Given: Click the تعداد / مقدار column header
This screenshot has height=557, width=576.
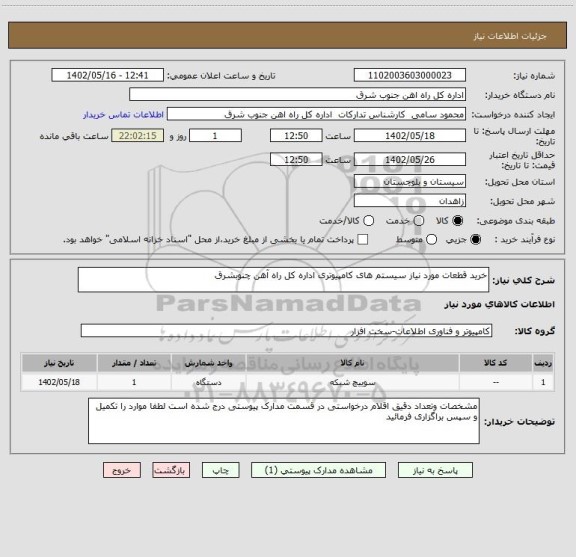Looking at the screenshot, I should (x=134, y=363).
